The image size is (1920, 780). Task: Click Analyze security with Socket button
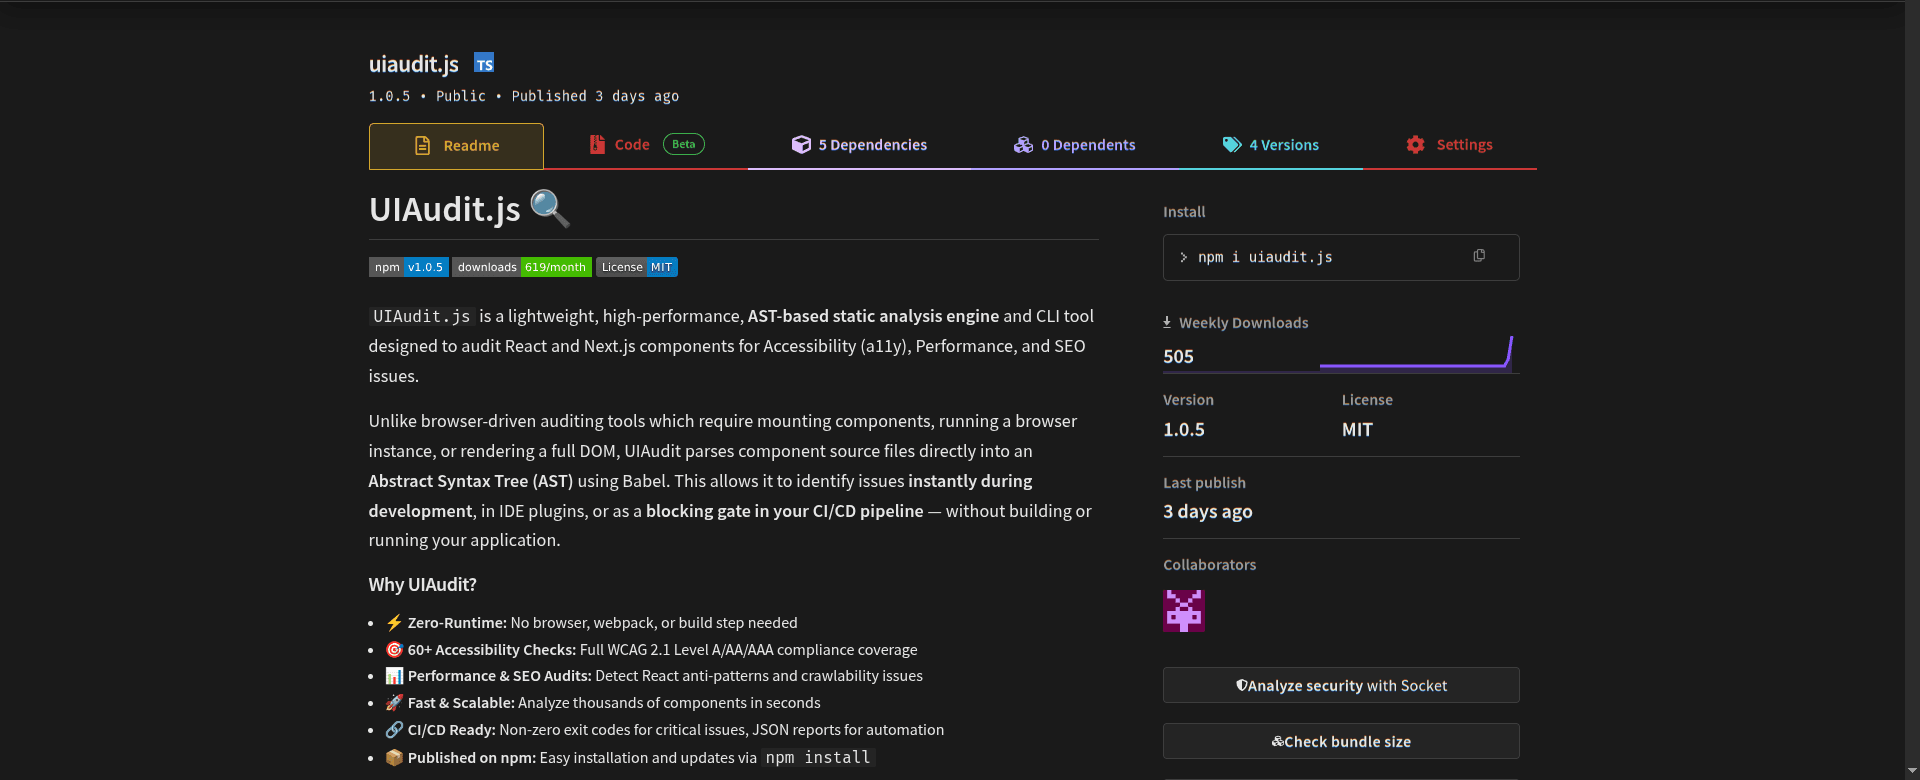1341,685
